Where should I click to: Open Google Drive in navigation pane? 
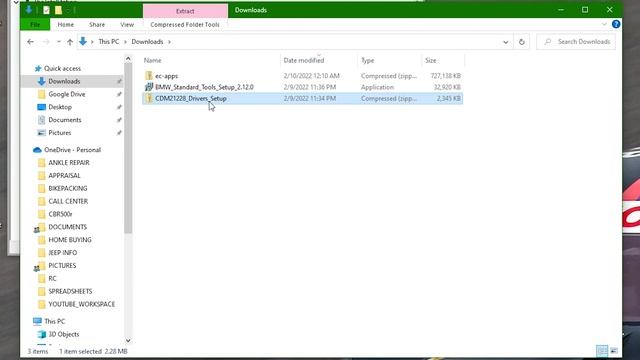(67, 94)
